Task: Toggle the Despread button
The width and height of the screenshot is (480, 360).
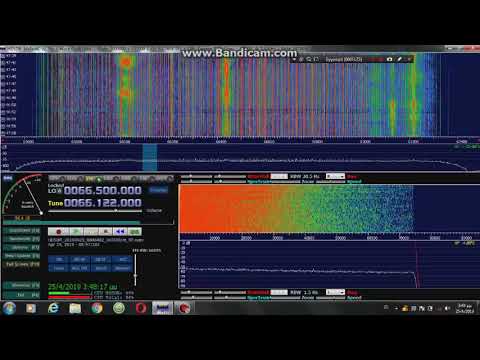Action: click(122, 268)
